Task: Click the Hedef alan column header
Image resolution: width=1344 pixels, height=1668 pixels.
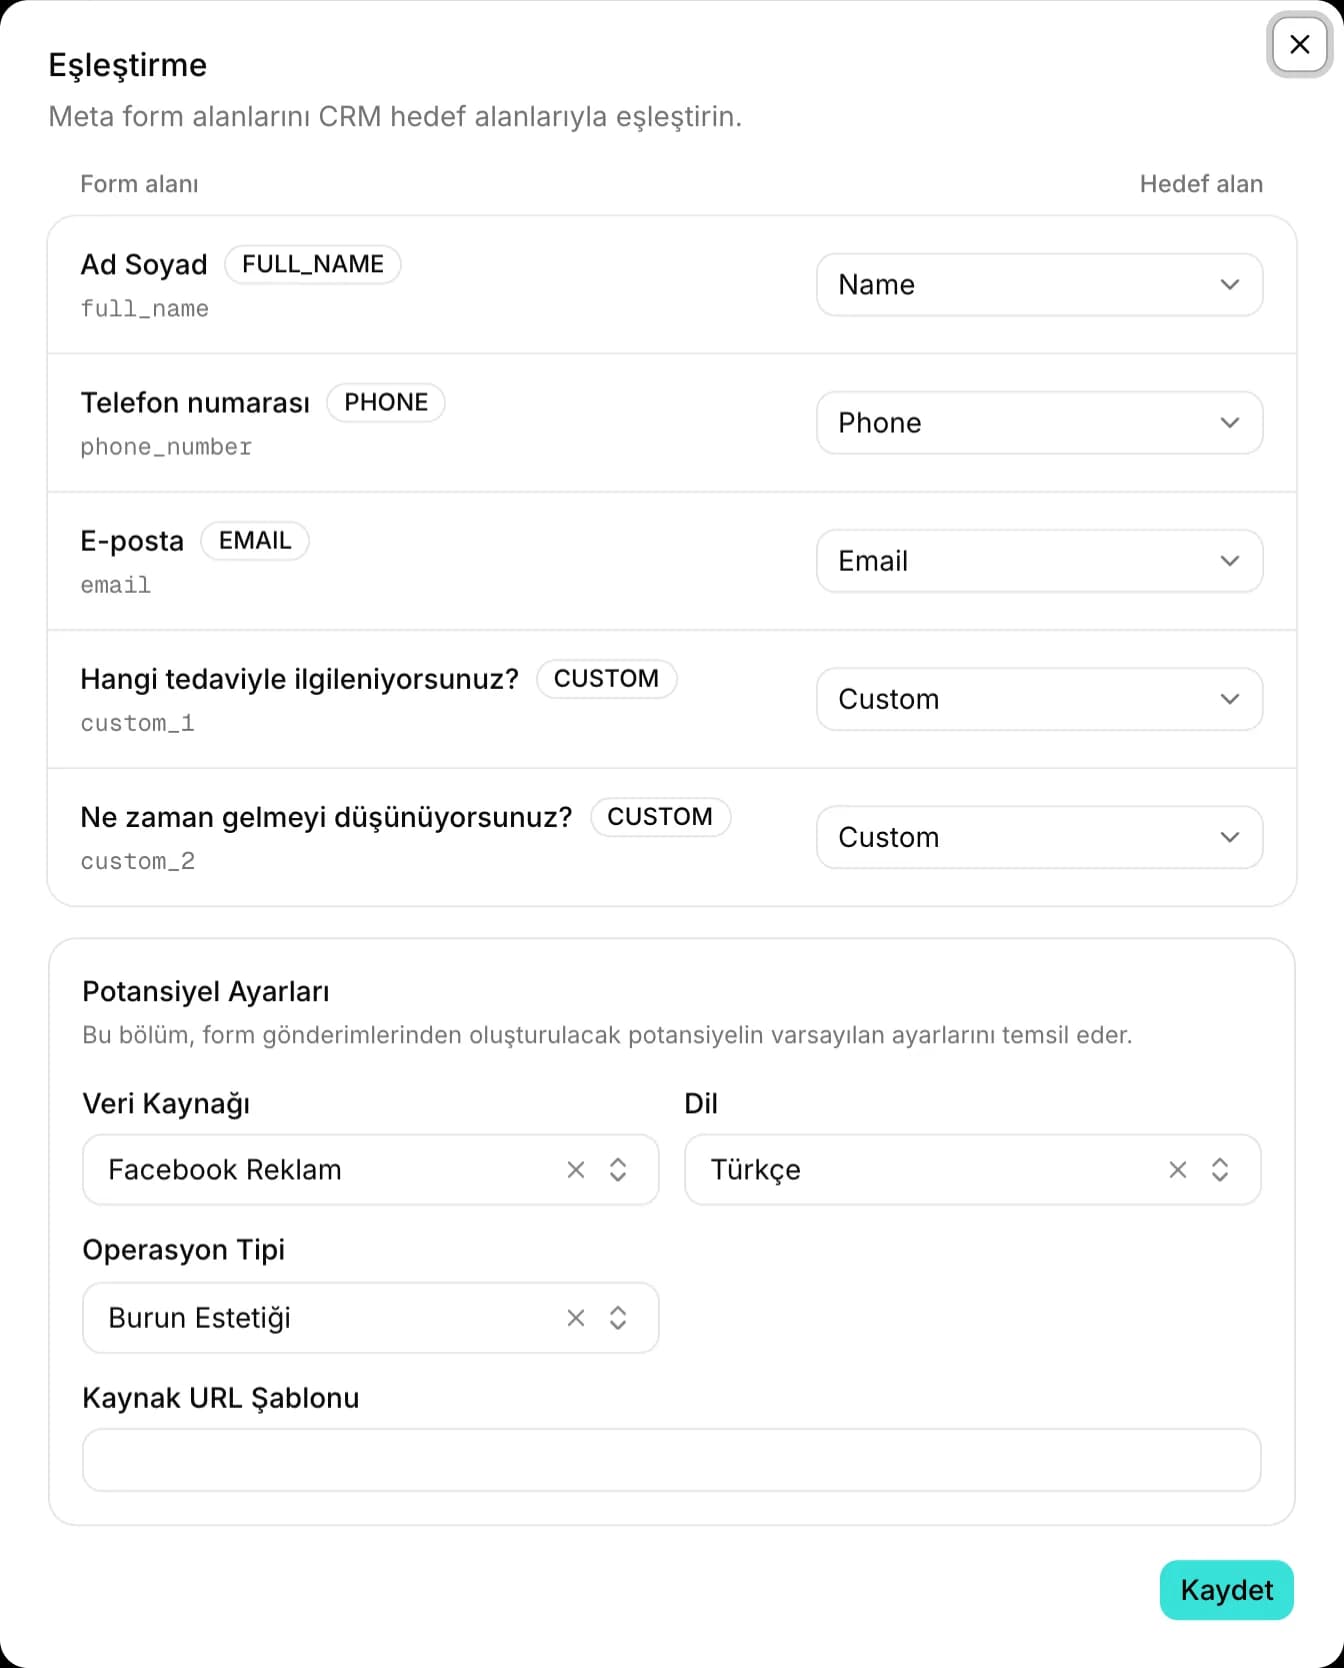Action: (1201, 184)
